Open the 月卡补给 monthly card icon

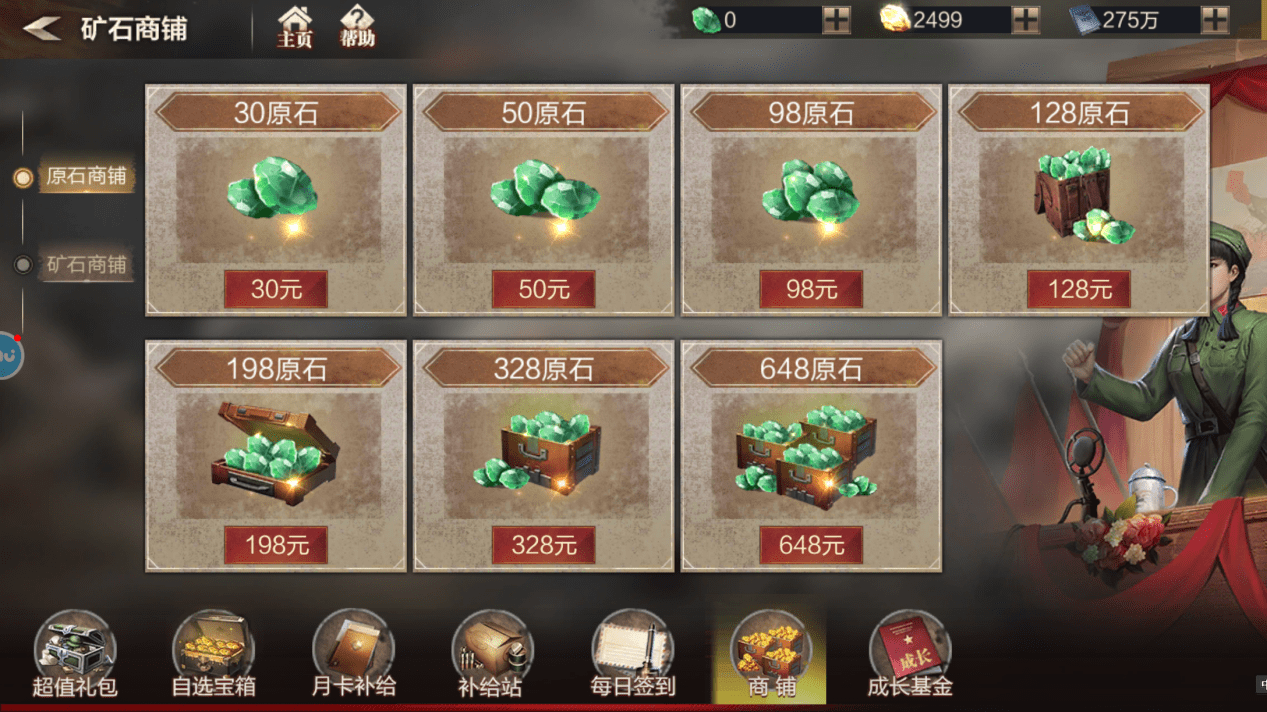click(x=354, y=655)
